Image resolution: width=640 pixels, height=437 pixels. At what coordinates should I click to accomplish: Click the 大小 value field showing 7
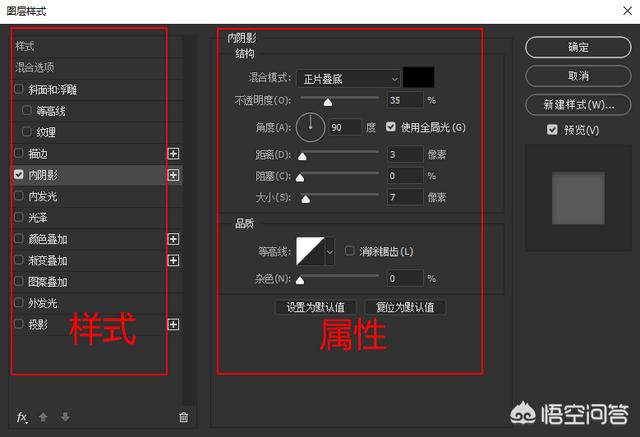(x=405, y=197)
